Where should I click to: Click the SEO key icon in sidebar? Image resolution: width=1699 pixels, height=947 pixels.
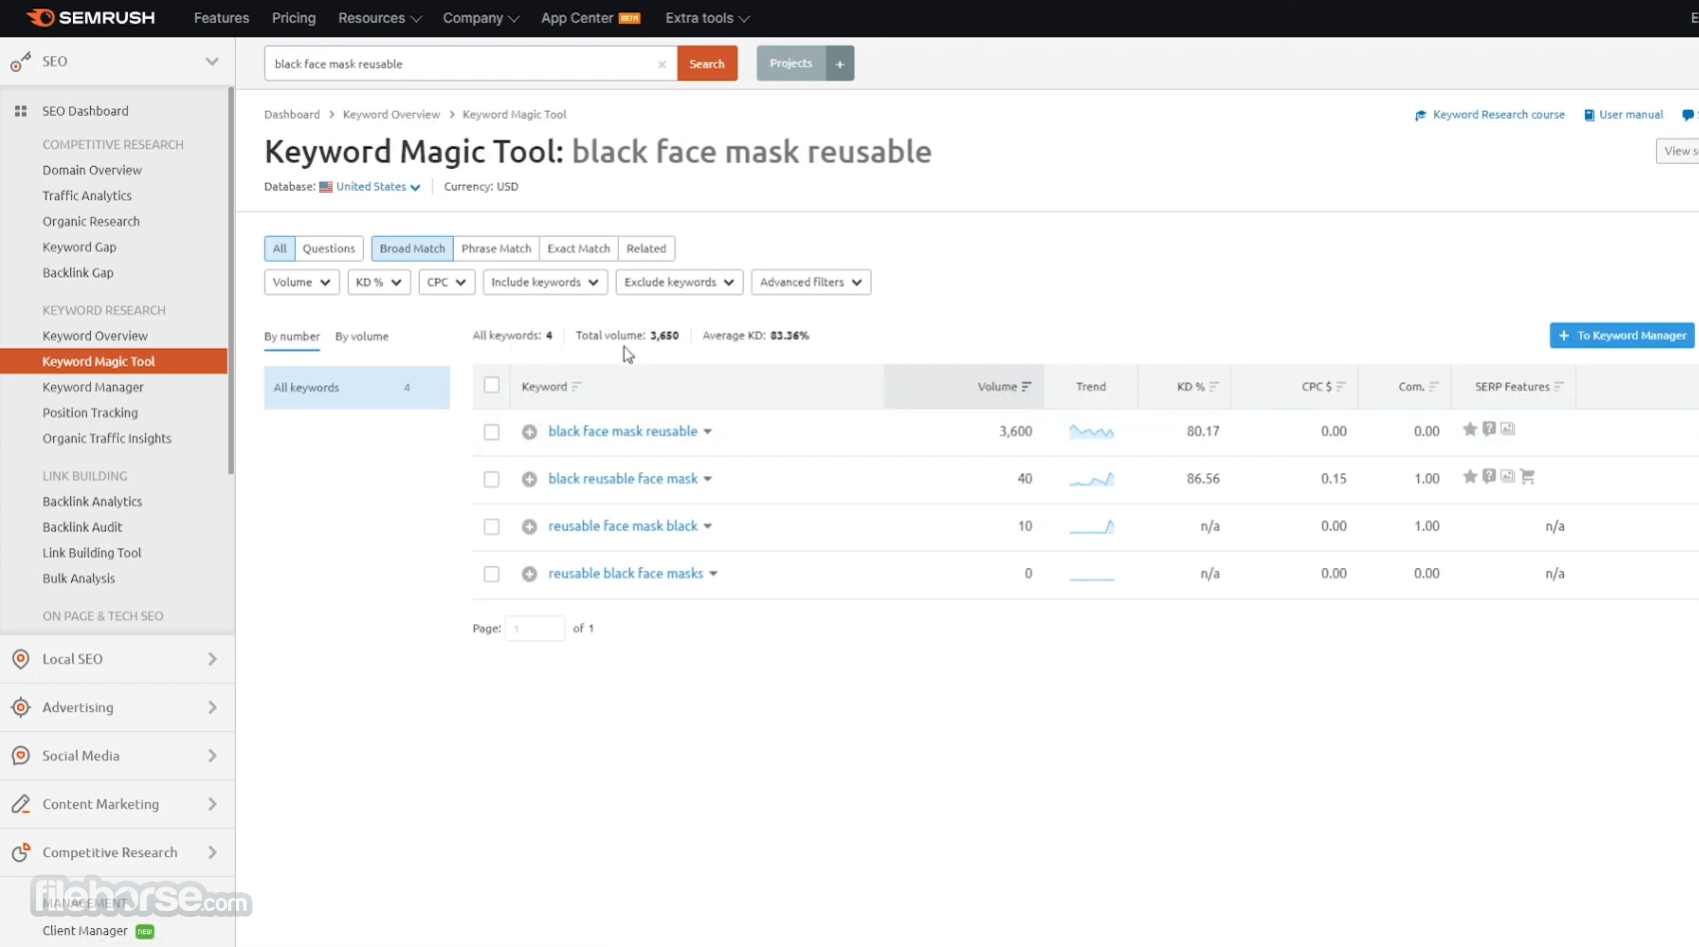[x=20, y=62]
